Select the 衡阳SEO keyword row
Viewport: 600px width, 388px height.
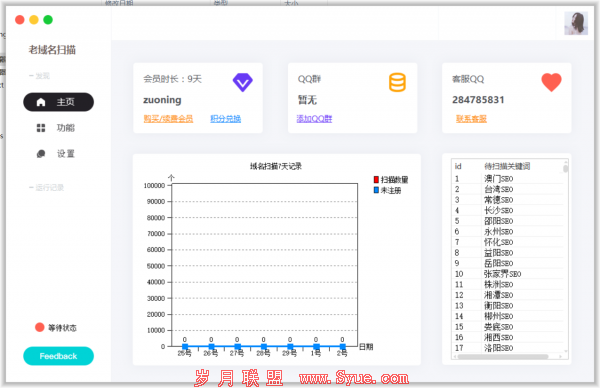tap(507, 306)
